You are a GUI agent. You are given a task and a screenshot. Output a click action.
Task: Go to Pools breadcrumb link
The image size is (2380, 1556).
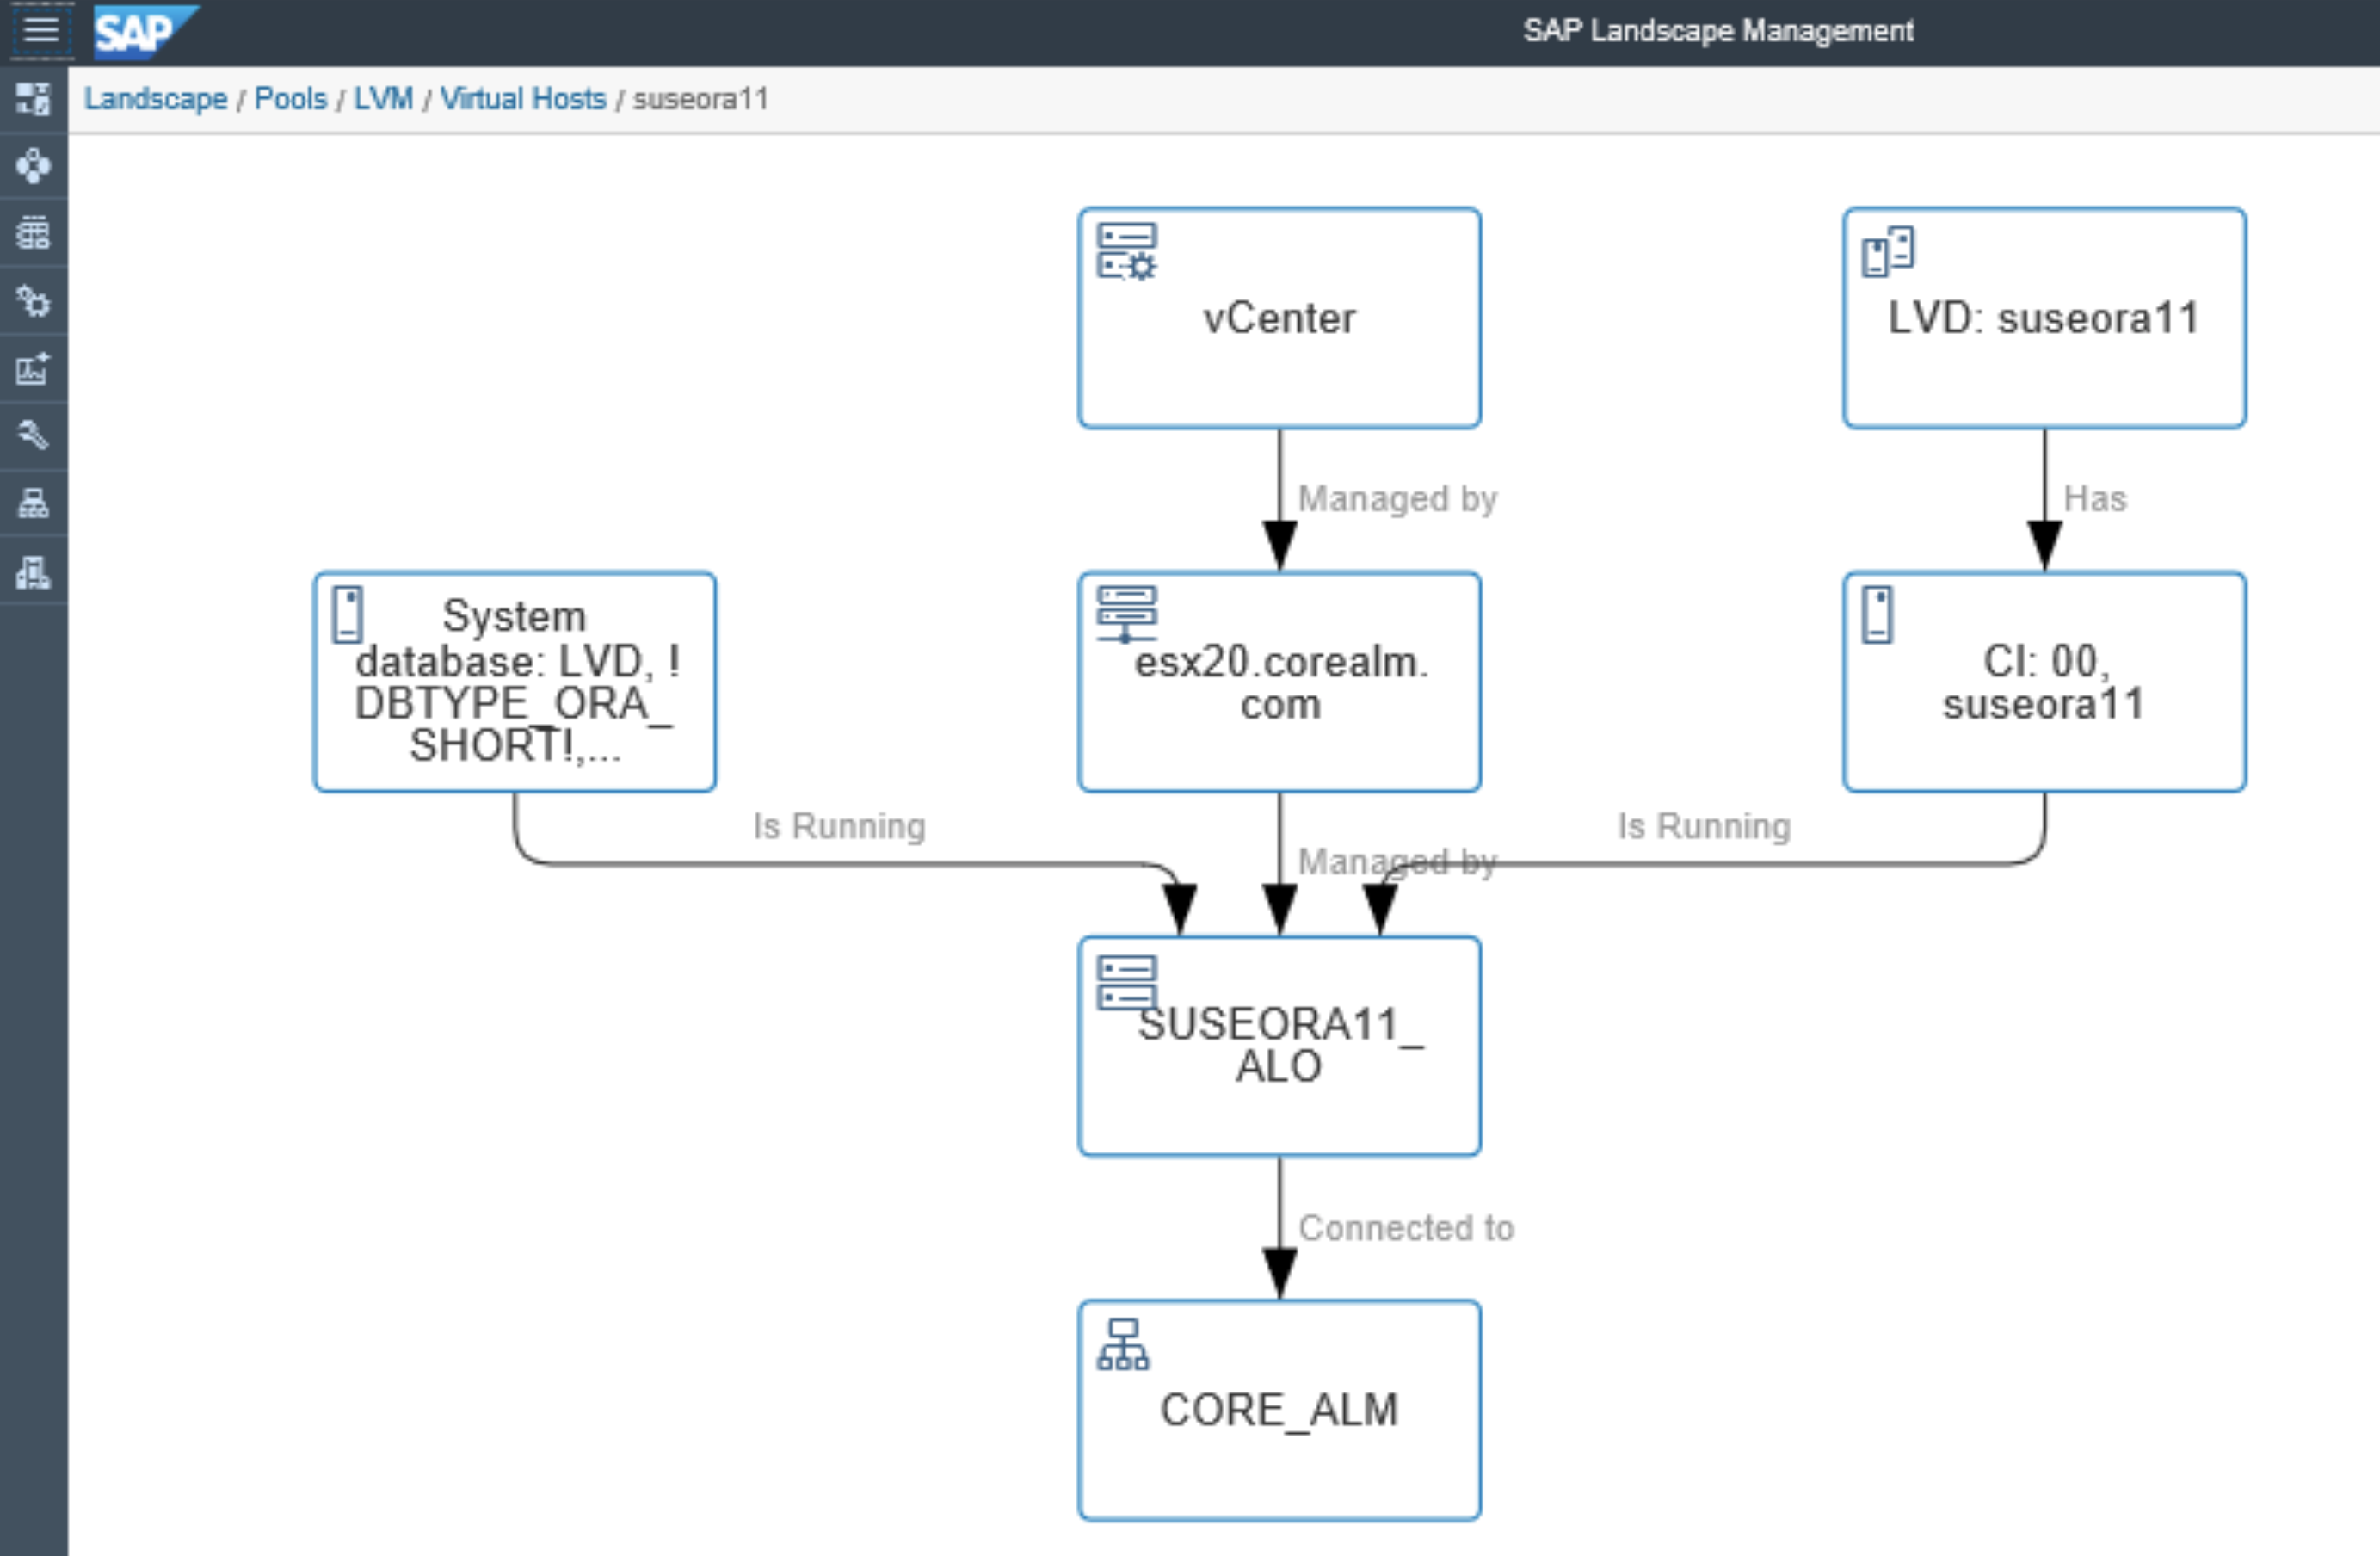(290, 99)
